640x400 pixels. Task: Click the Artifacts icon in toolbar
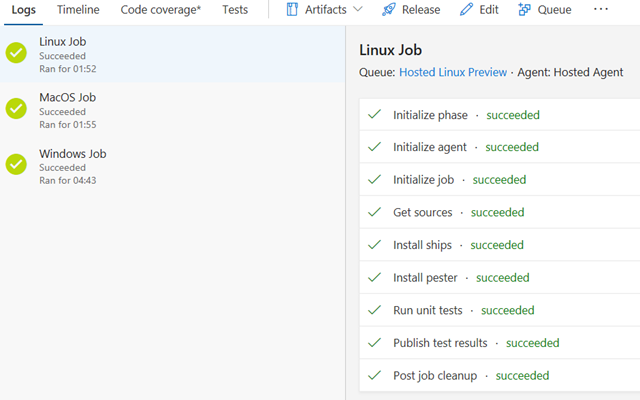(x=292, y=10)
